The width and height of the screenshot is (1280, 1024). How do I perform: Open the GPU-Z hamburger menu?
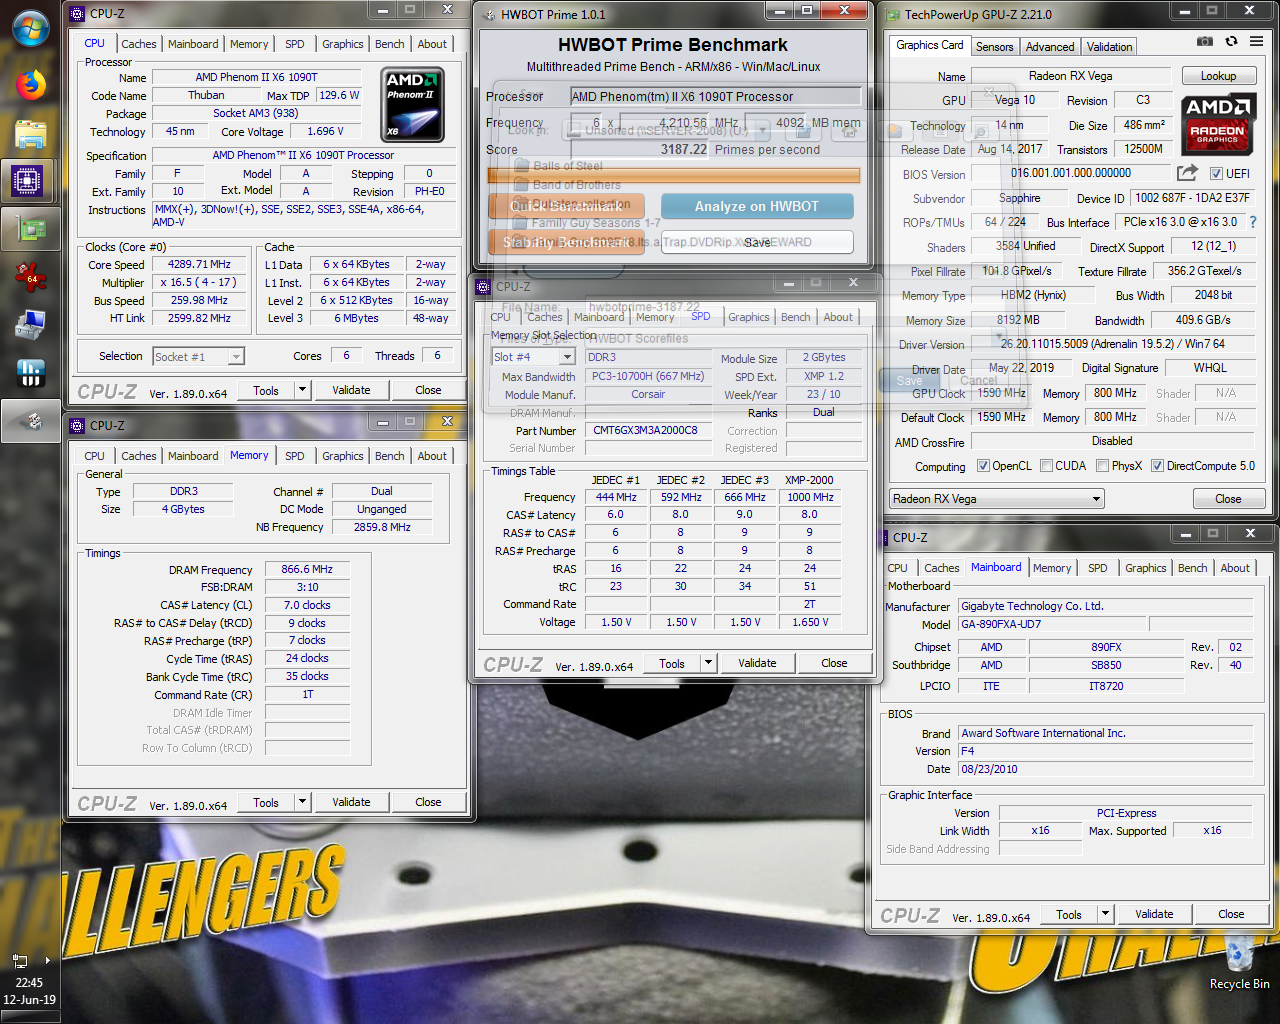pos(1257,42)
